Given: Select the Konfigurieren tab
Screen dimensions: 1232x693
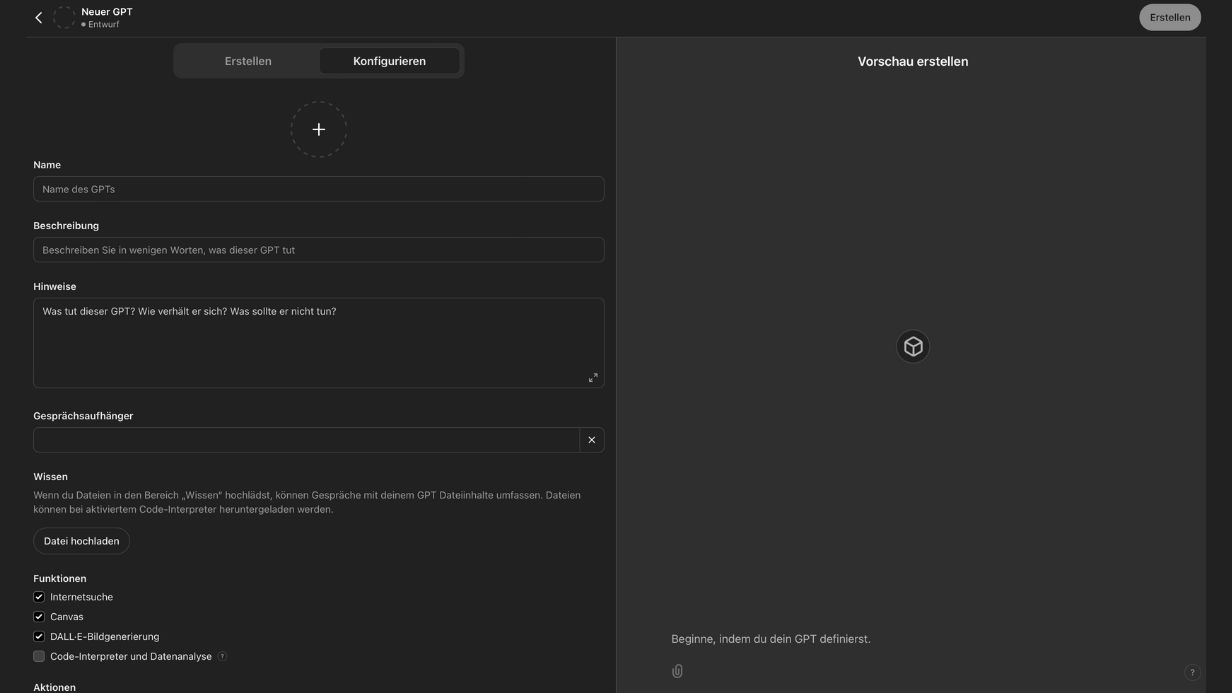Looking at the screenshot, I should 389,61.
